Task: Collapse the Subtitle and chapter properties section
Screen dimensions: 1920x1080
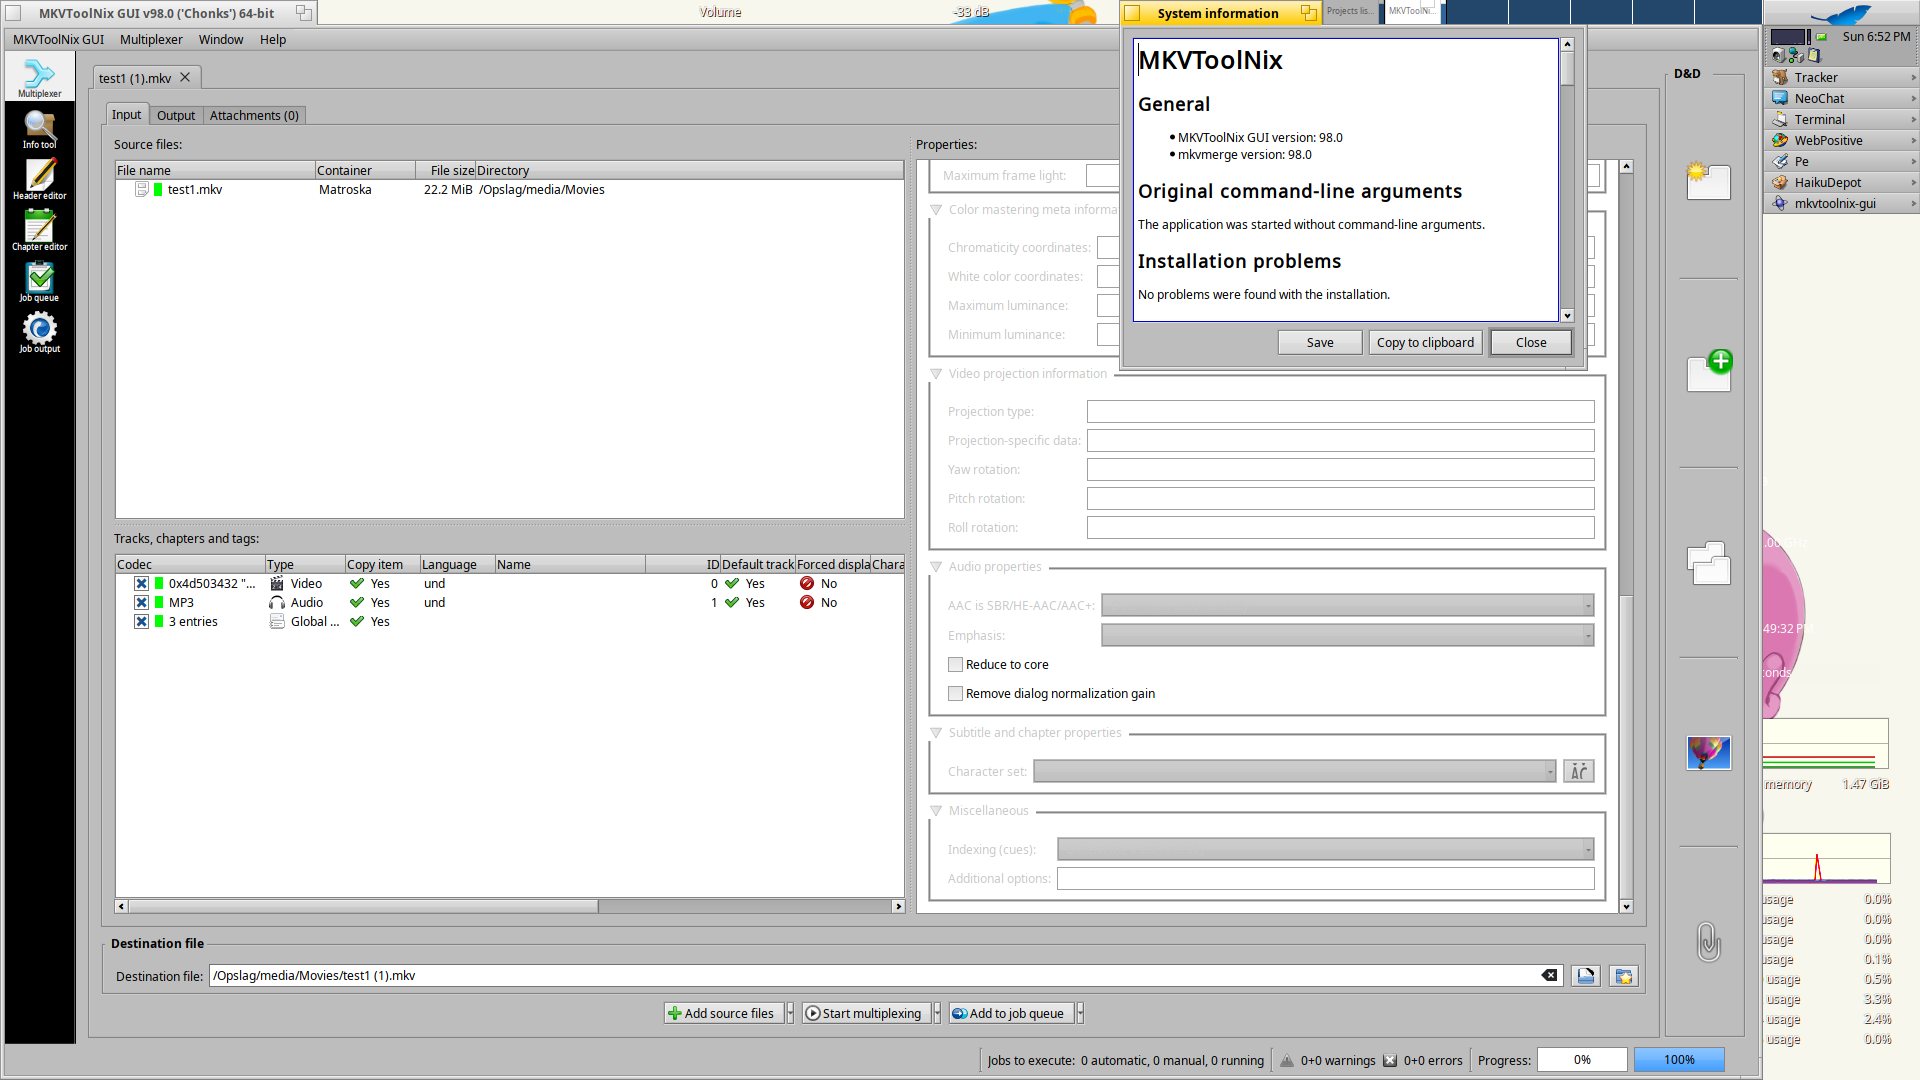Action: 936,732
